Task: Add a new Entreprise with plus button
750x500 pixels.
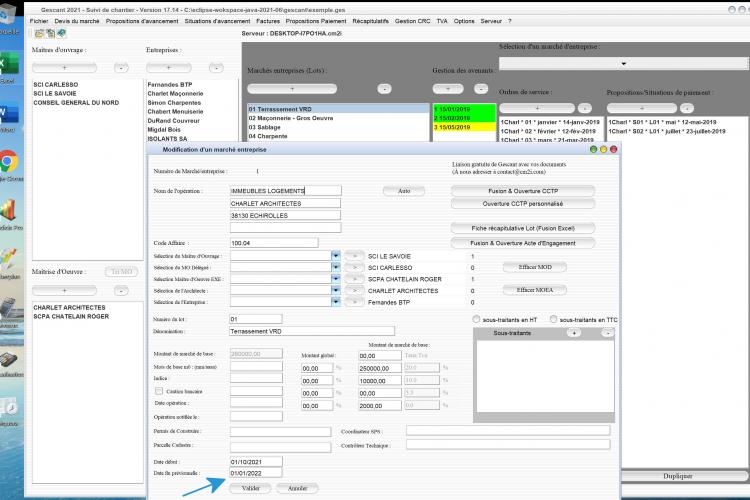Action: (x=169, y=68)
